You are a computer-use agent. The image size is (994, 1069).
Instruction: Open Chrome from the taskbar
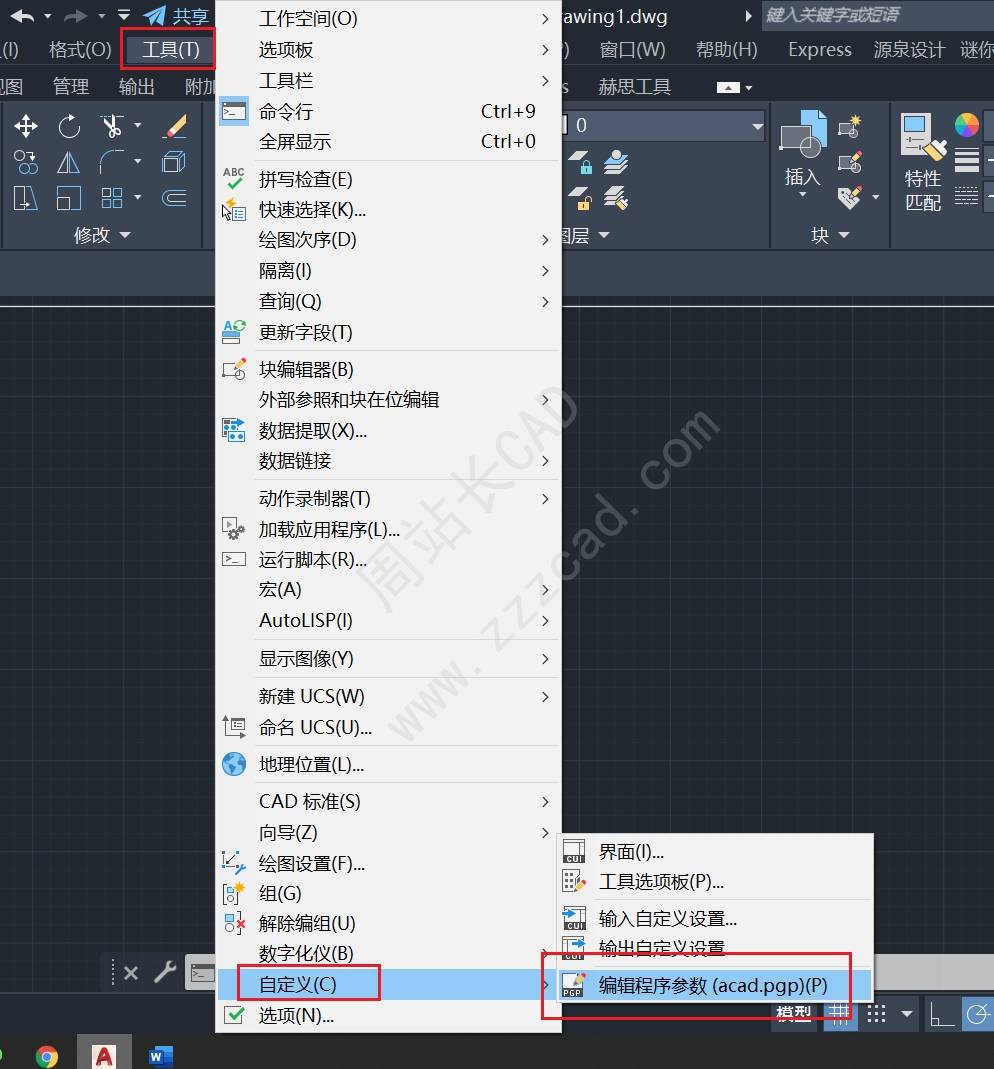coord(46,1056)
